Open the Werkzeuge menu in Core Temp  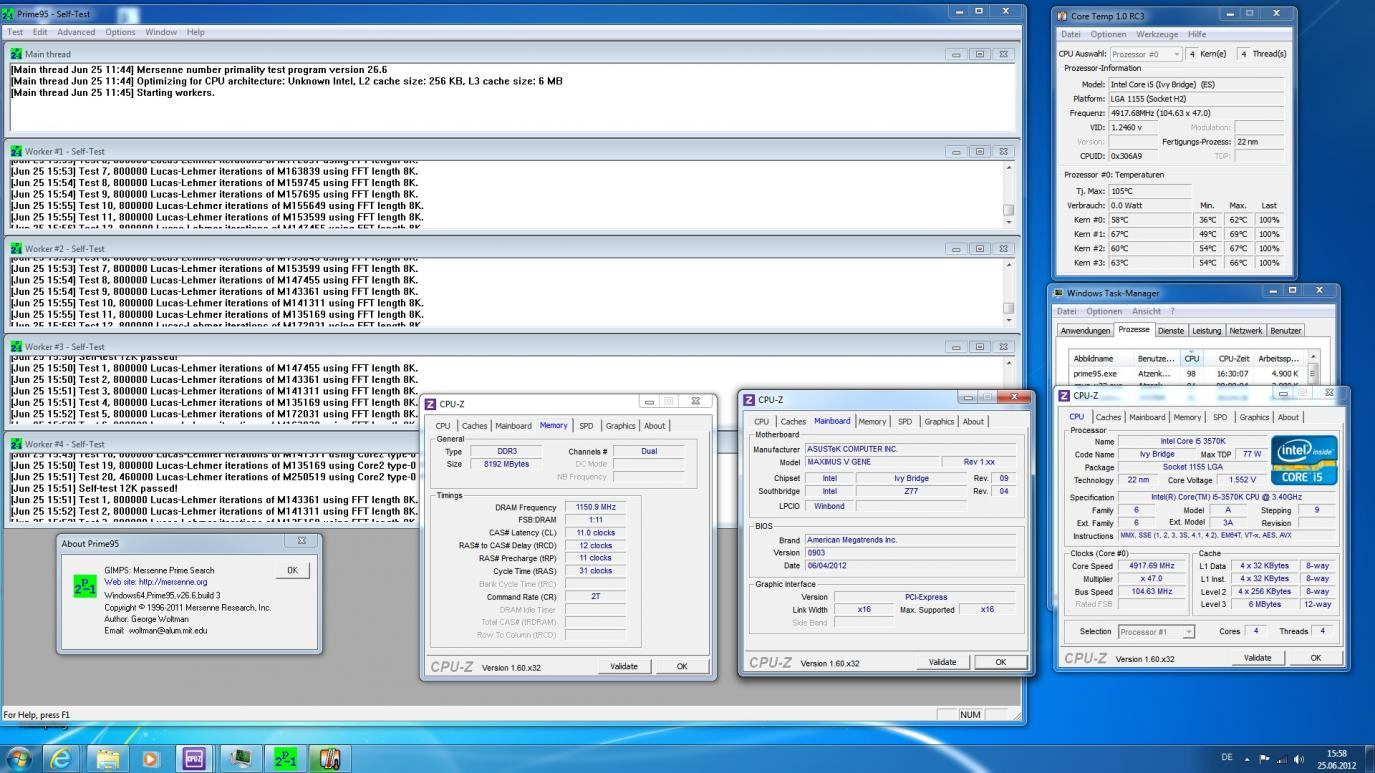click(x=1157, y=34)
